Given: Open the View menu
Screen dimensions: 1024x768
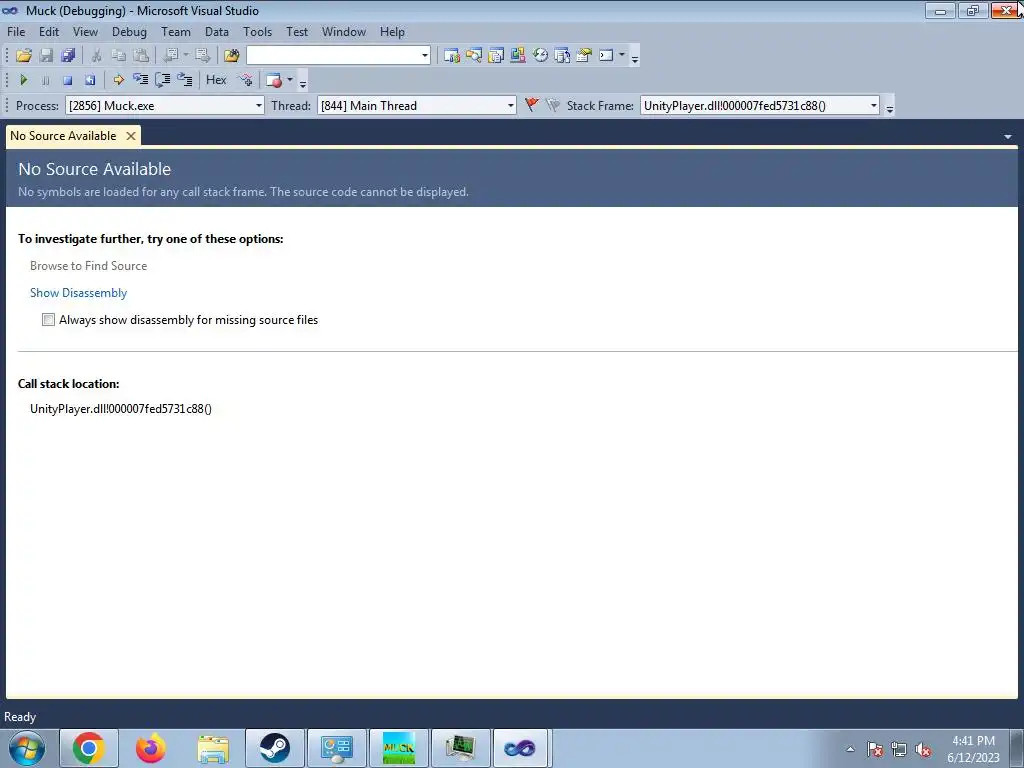Looking at the screenshot, I should click(85, 31).
